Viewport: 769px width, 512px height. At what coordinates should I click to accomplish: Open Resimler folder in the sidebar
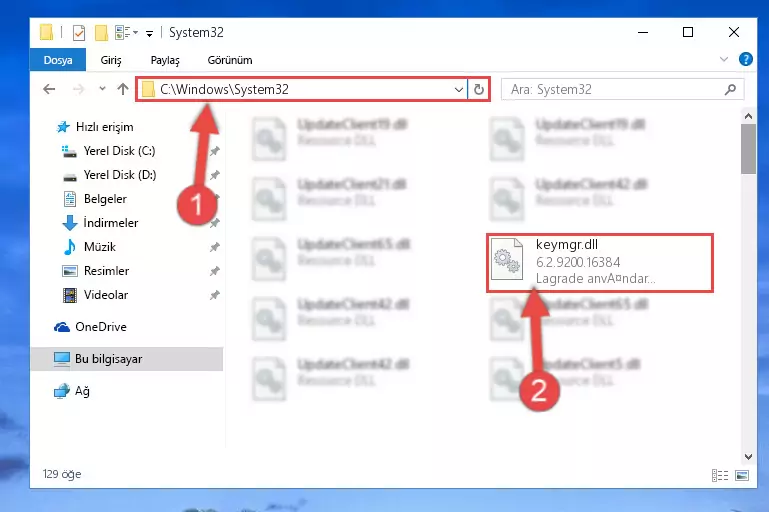(x=106, y=271)
